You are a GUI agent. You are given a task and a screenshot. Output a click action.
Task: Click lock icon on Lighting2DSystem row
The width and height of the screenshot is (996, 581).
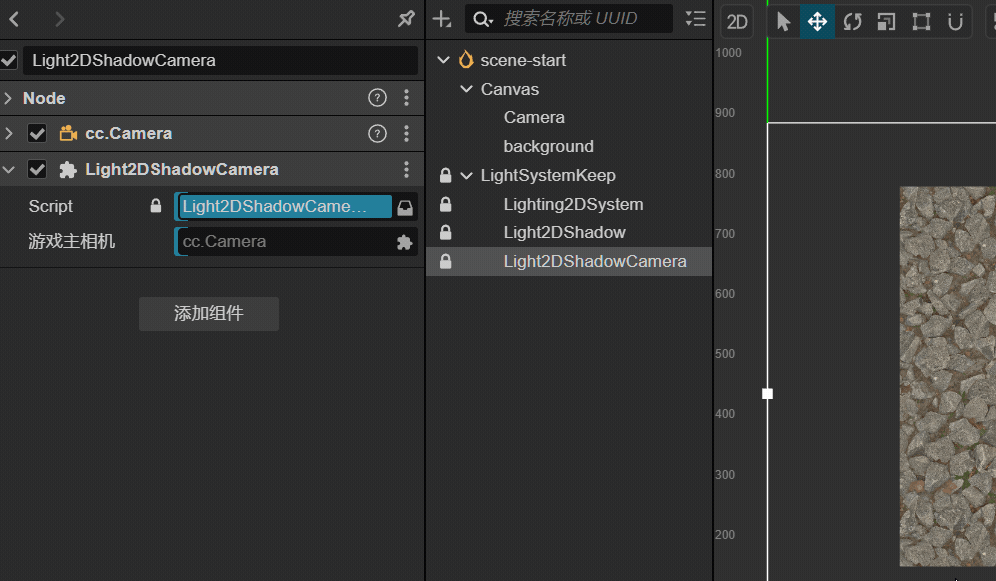click(x=445, y=204)
